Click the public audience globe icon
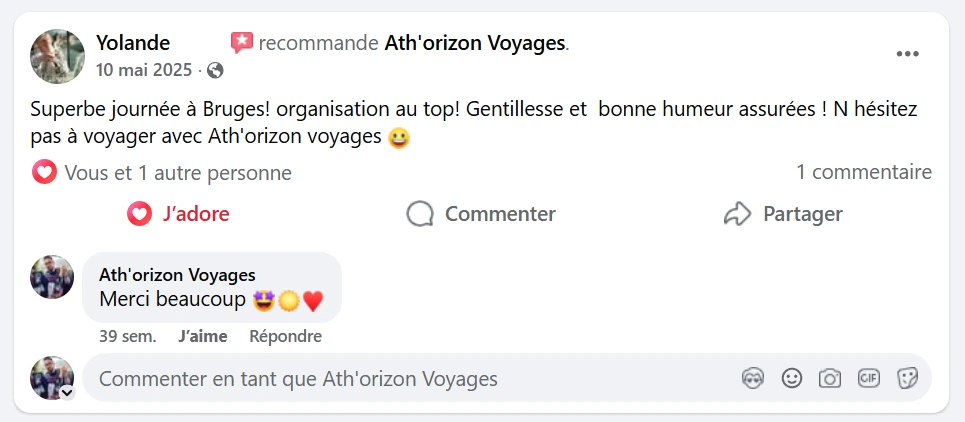This screenshot has height=422, width=965. click(215, 70)
